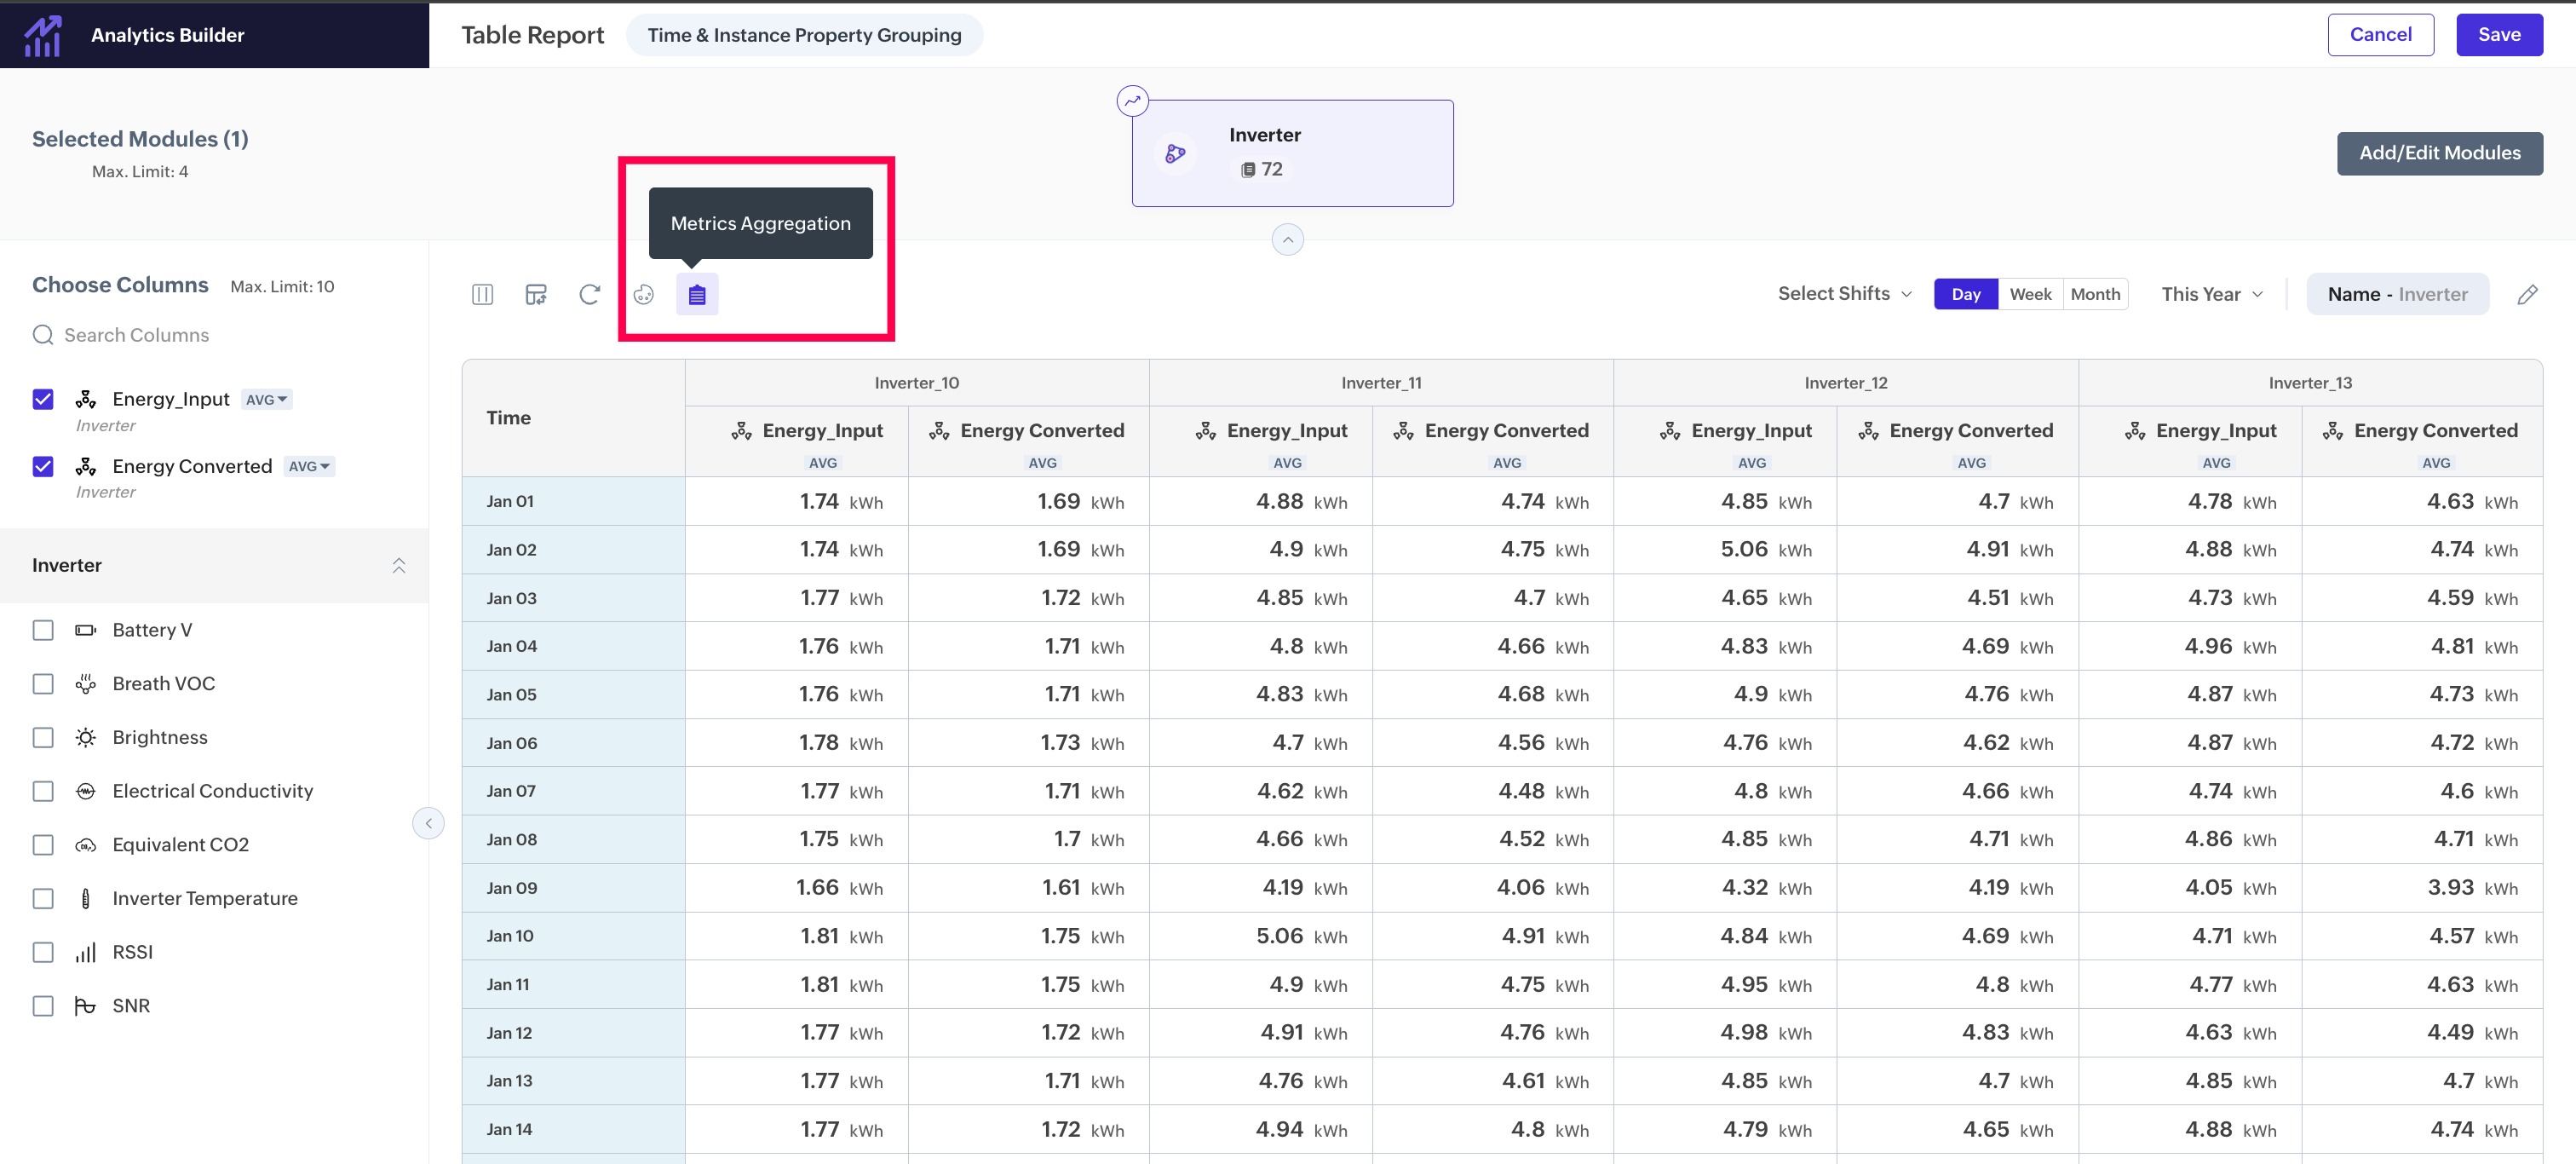Switch to the Week time tab
The image size is (2576, 1164).
pos(2029,294)
